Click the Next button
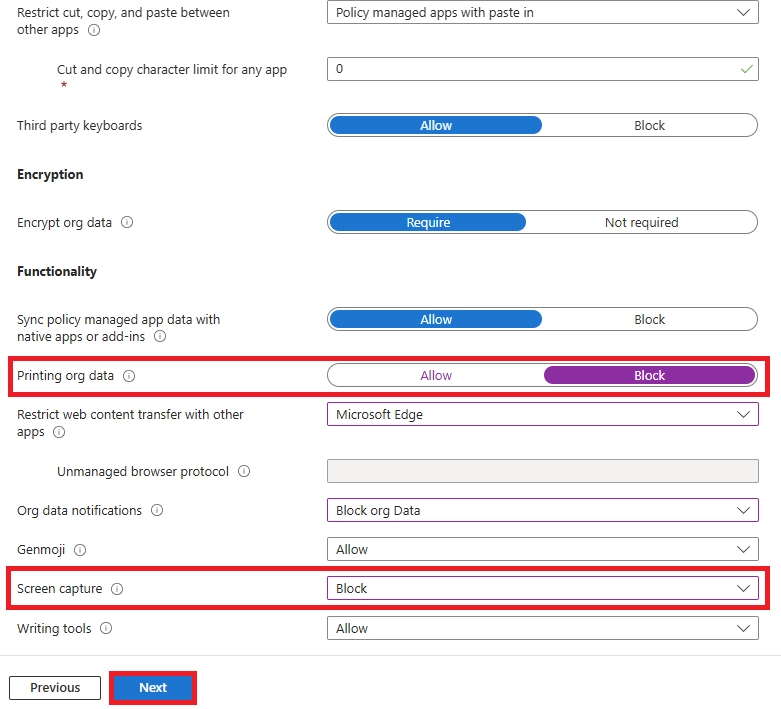Screen dimensions: 781x709 [x=153, y=688]
